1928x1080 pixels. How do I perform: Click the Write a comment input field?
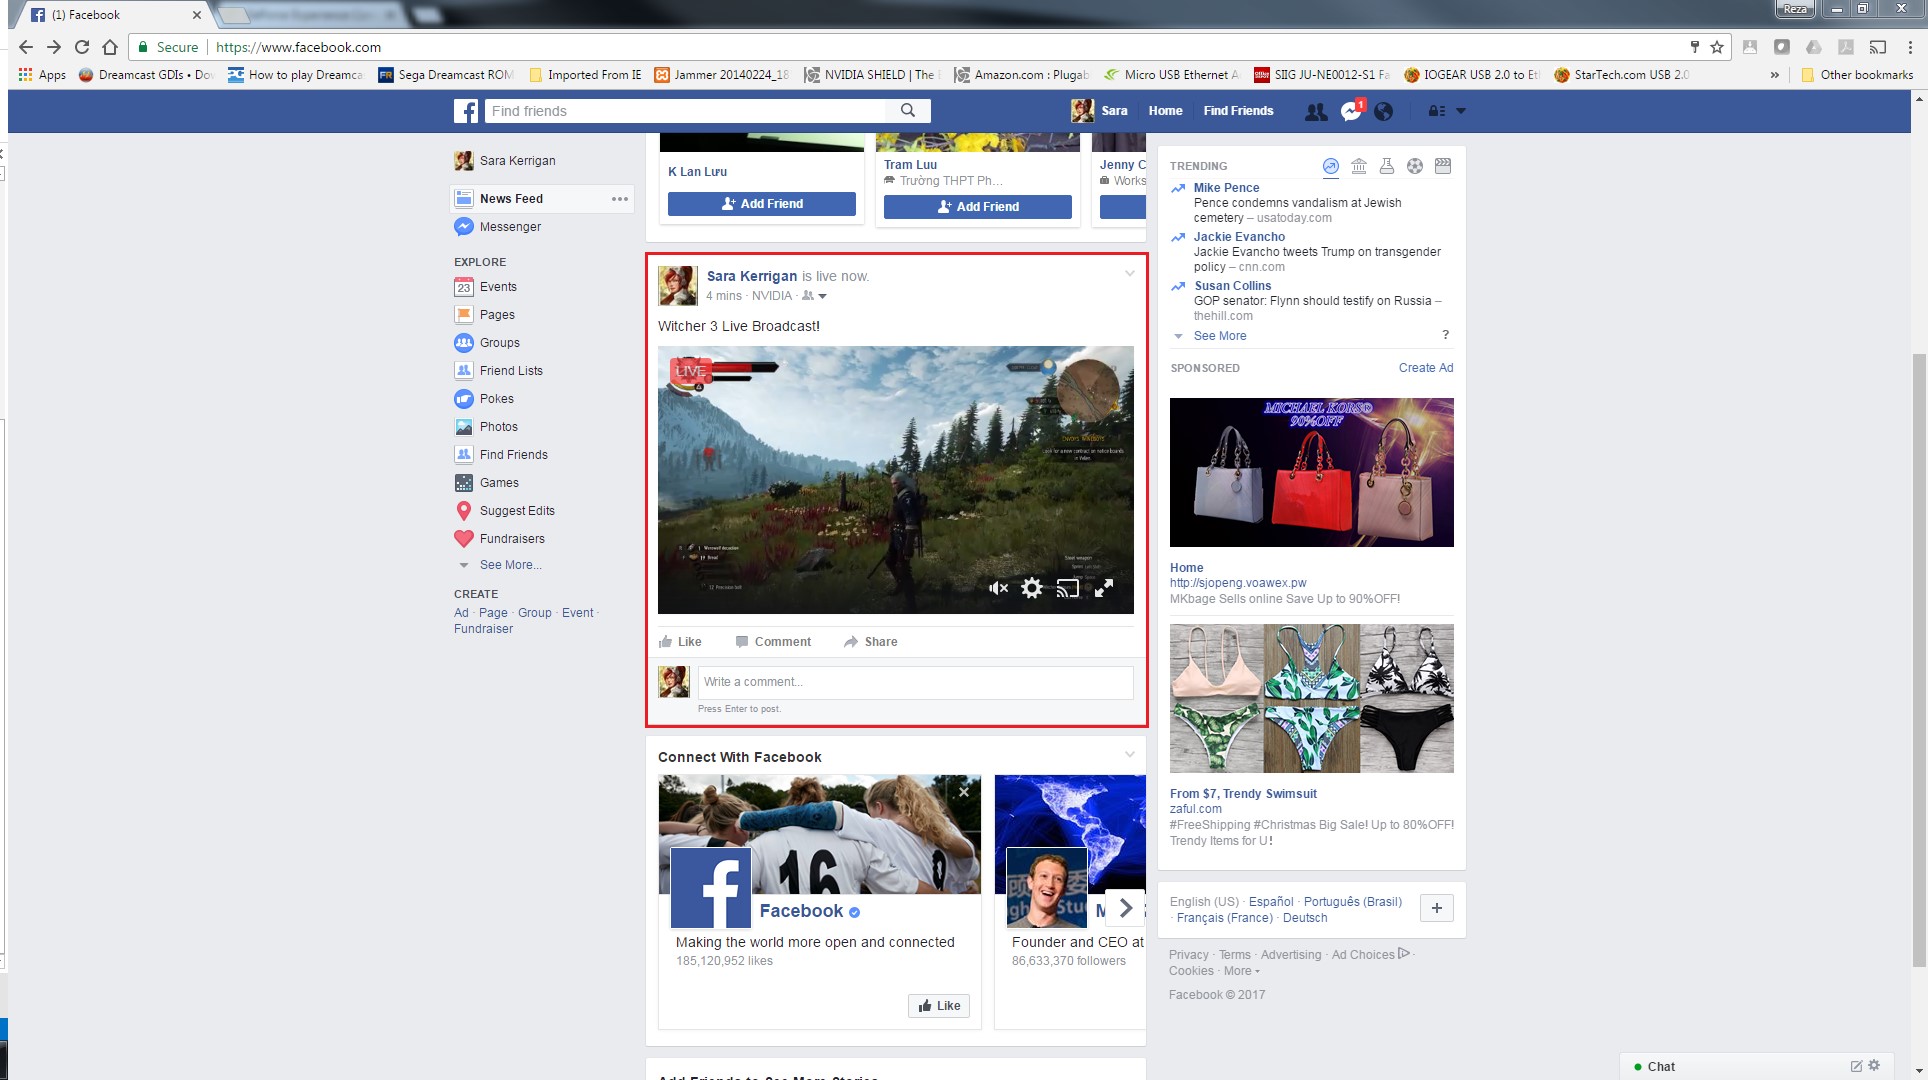(911, 680)
